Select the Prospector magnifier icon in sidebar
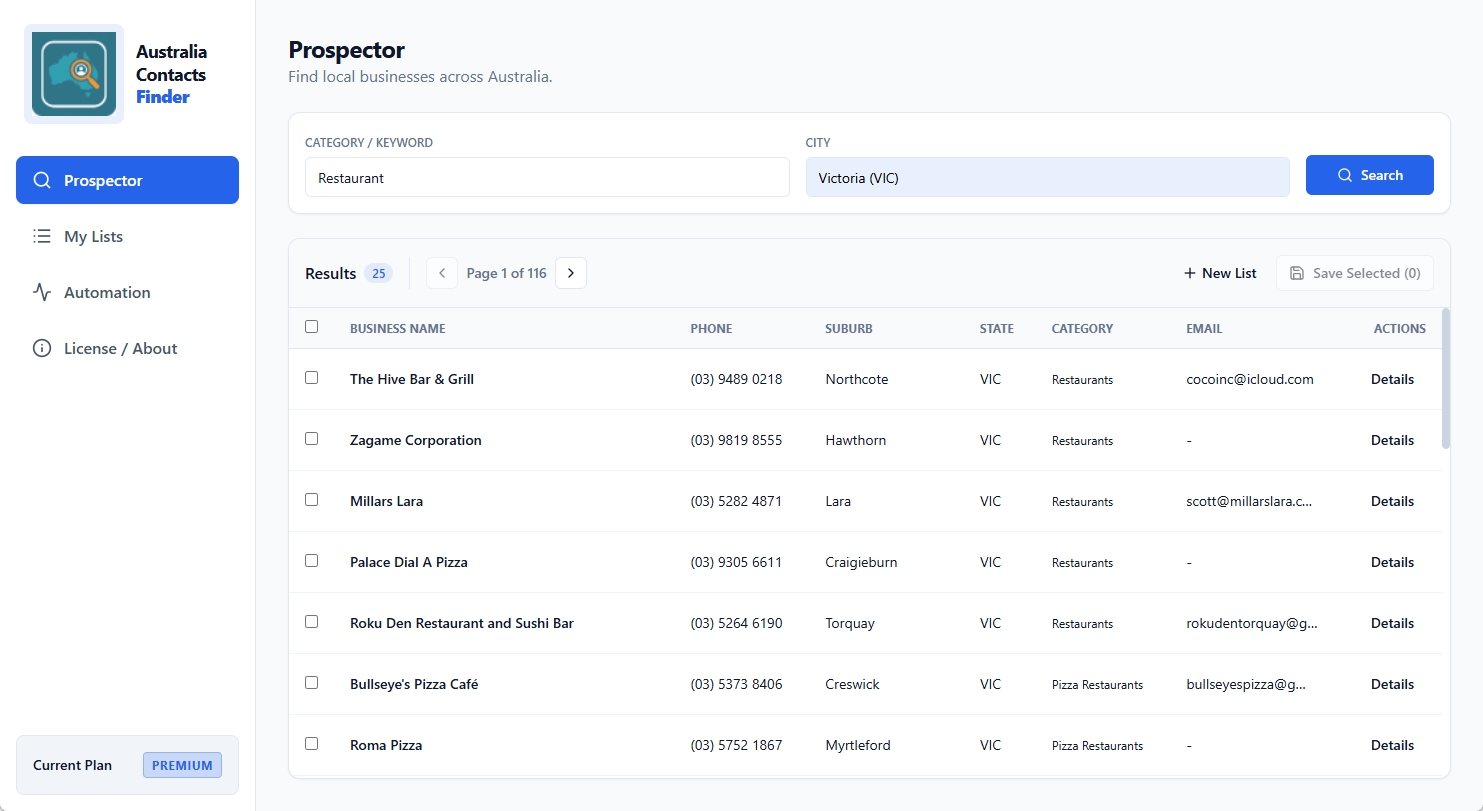 click(x=42, y=180)
